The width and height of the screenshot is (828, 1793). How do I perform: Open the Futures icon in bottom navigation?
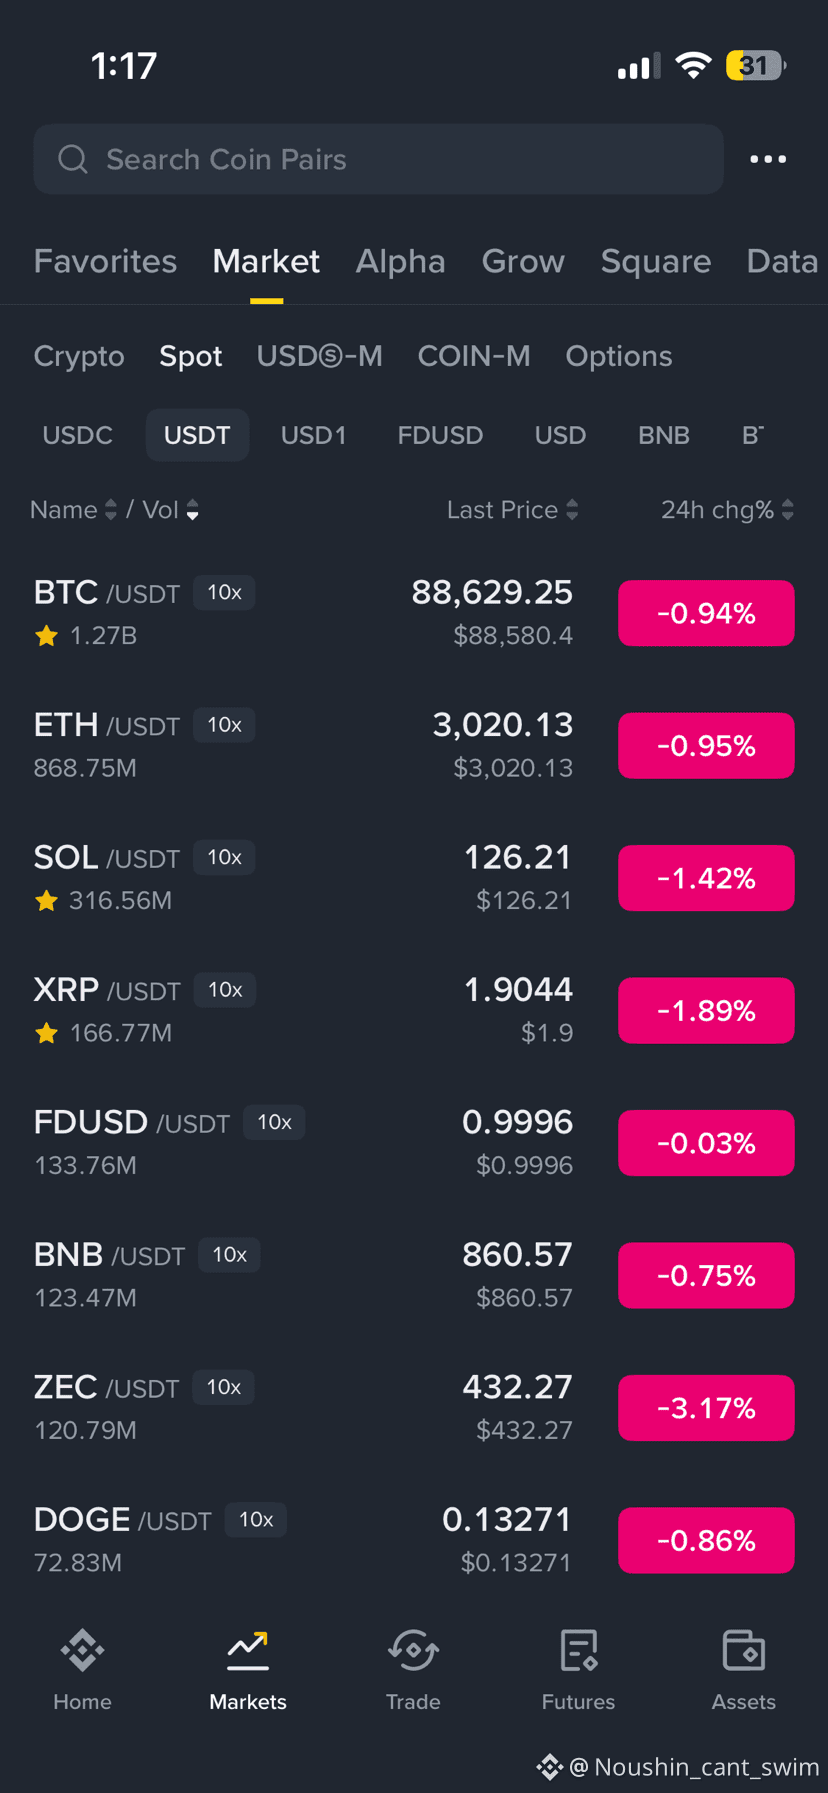click(578, 1650)
